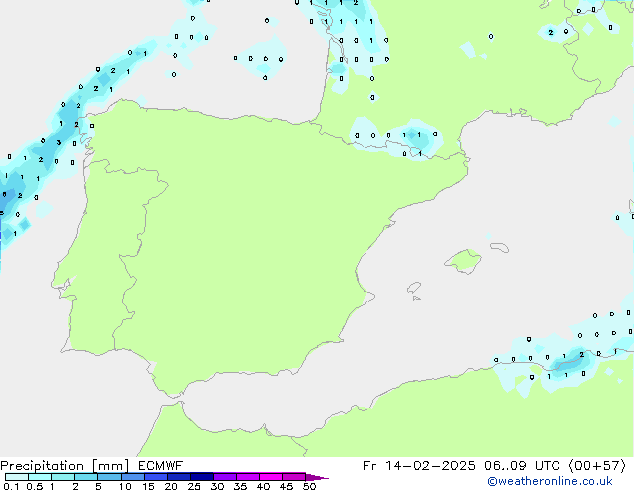634x490 pixels.
Task: Click the 0.1–0.5 mm legend color box
Action: [x=17, y=477]
